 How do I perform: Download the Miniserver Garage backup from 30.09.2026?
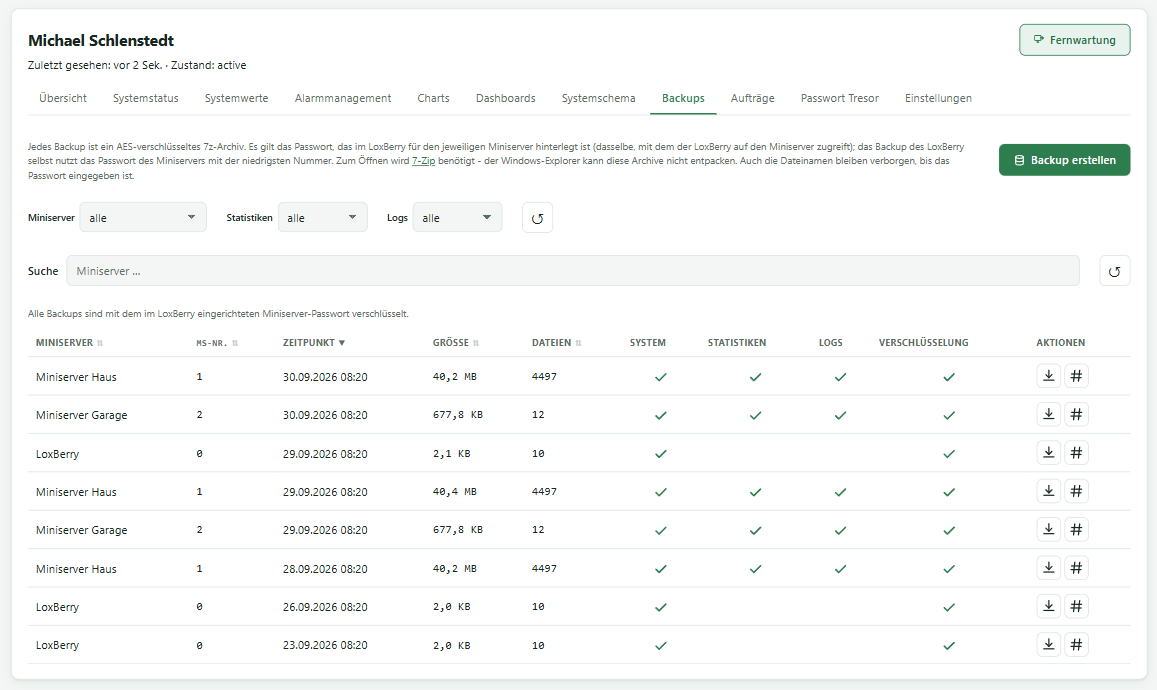pos(1049,414)
